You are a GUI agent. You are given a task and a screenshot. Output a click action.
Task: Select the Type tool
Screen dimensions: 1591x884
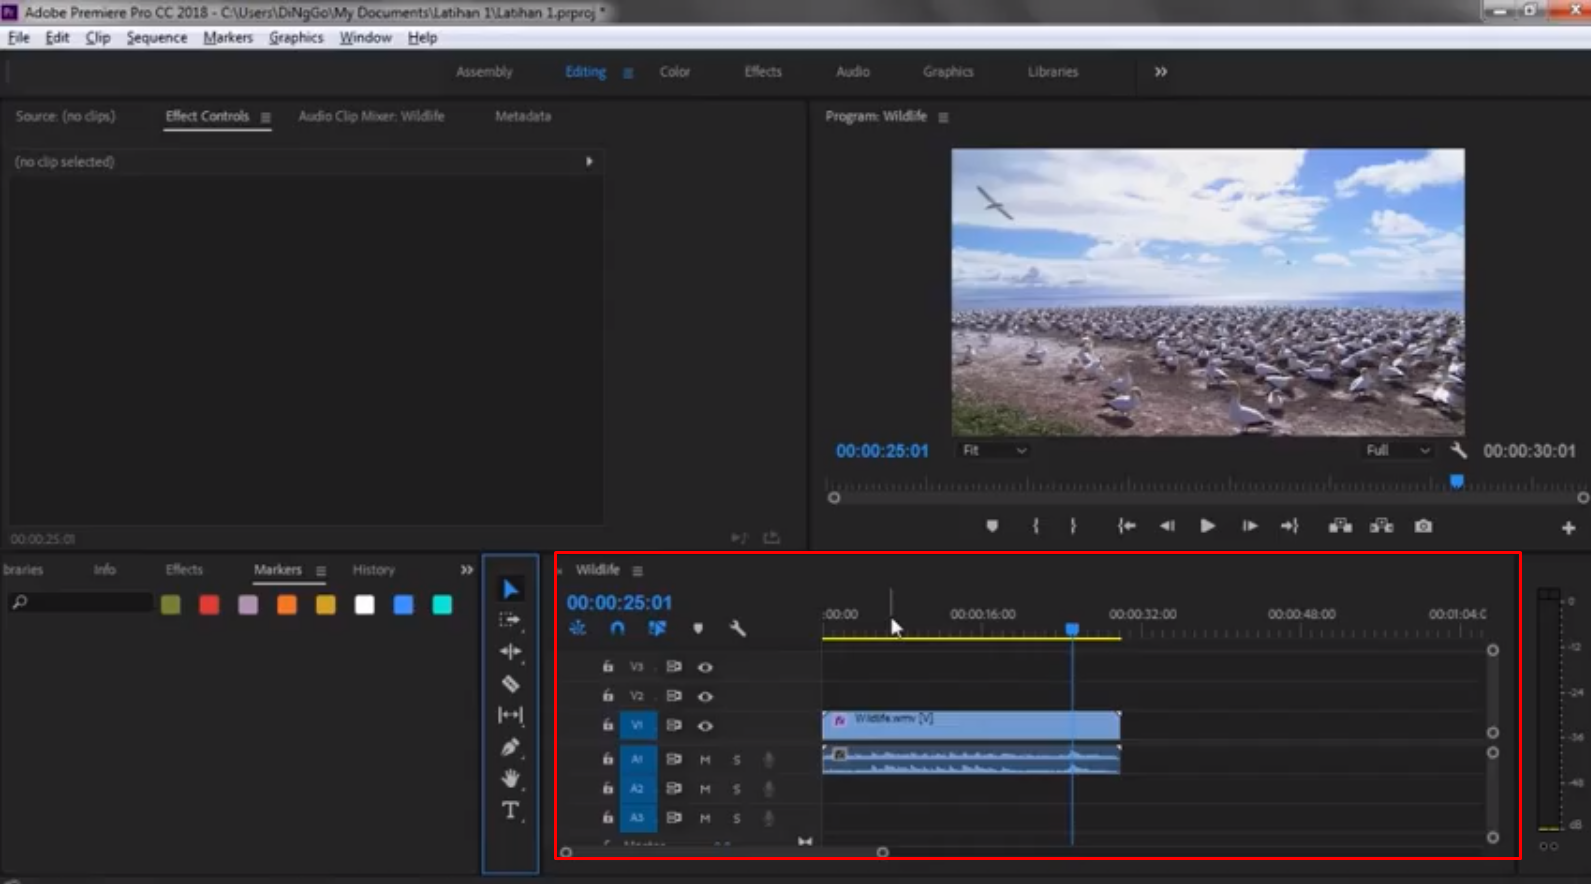point(510,810)
